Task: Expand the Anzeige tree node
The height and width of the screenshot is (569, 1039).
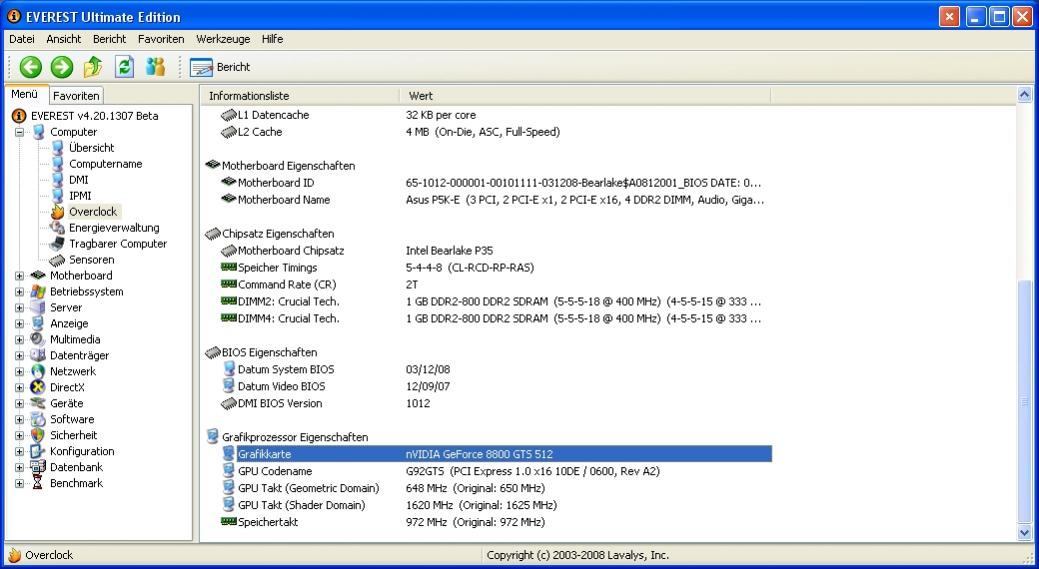Action: [19, 323]
